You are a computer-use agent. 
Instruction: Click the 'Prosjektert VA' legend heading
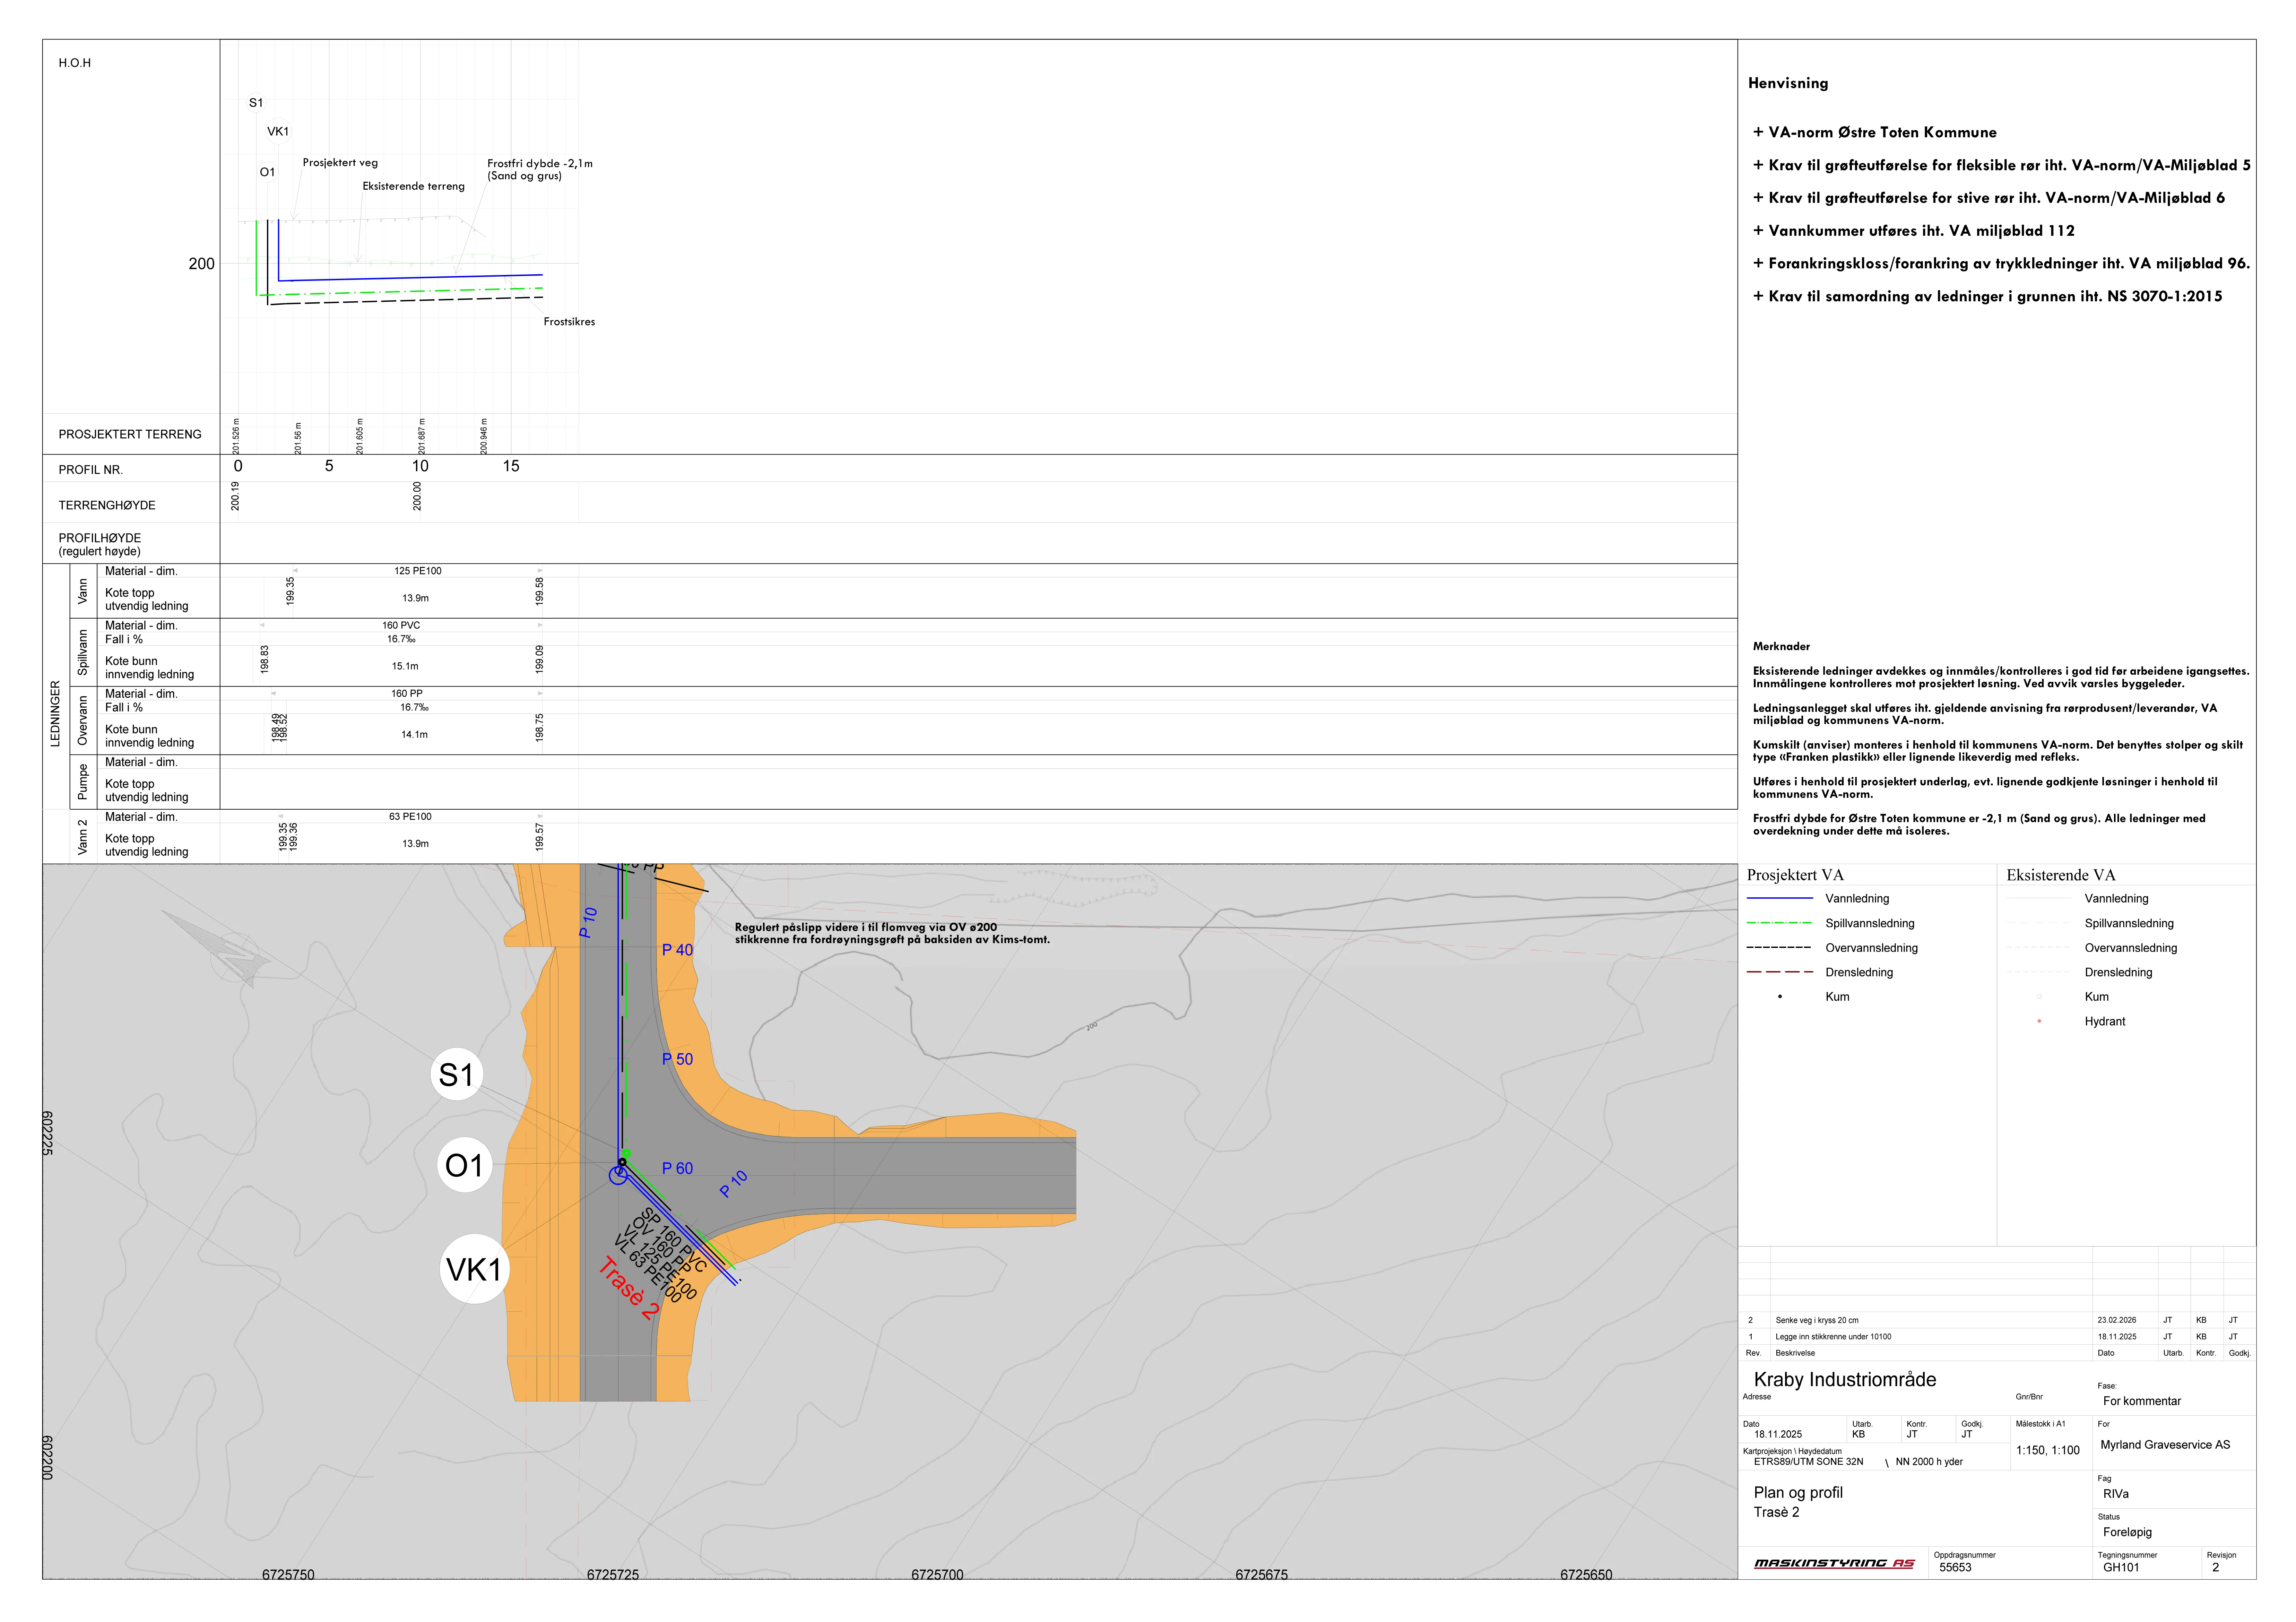coord(1795,875)
